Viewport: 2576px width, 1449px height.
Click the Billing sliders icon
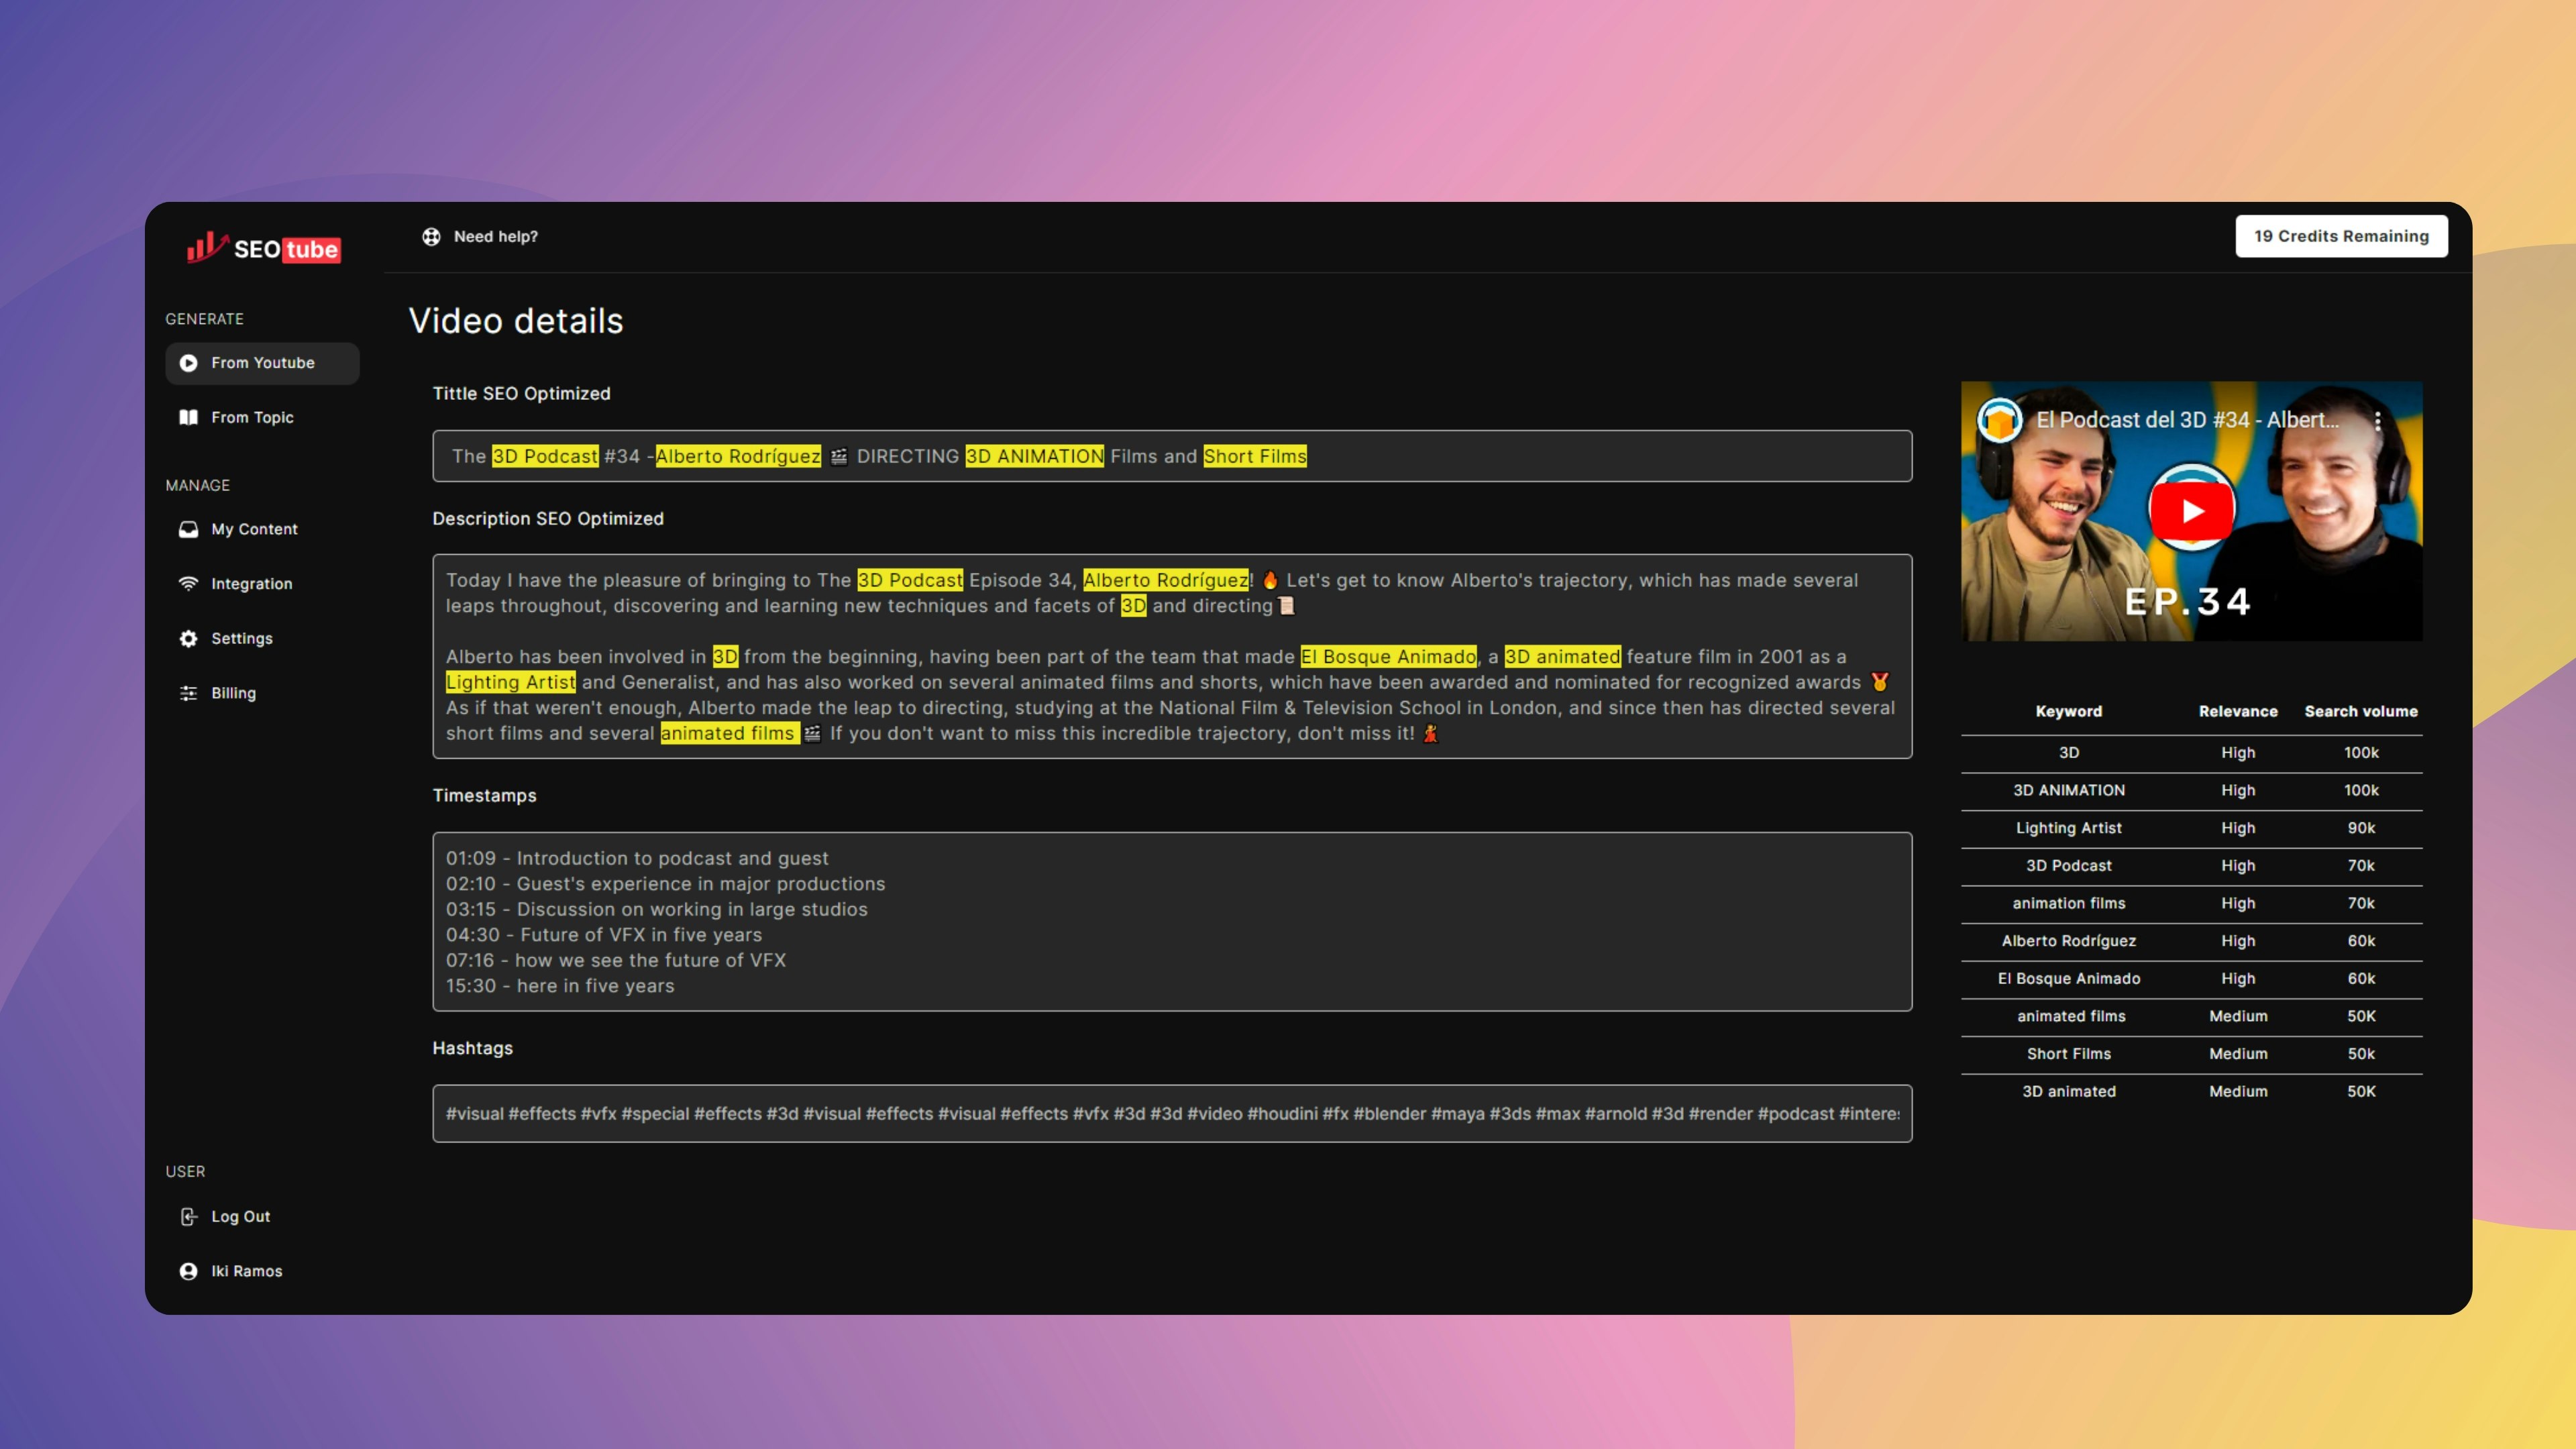point(188,693)
